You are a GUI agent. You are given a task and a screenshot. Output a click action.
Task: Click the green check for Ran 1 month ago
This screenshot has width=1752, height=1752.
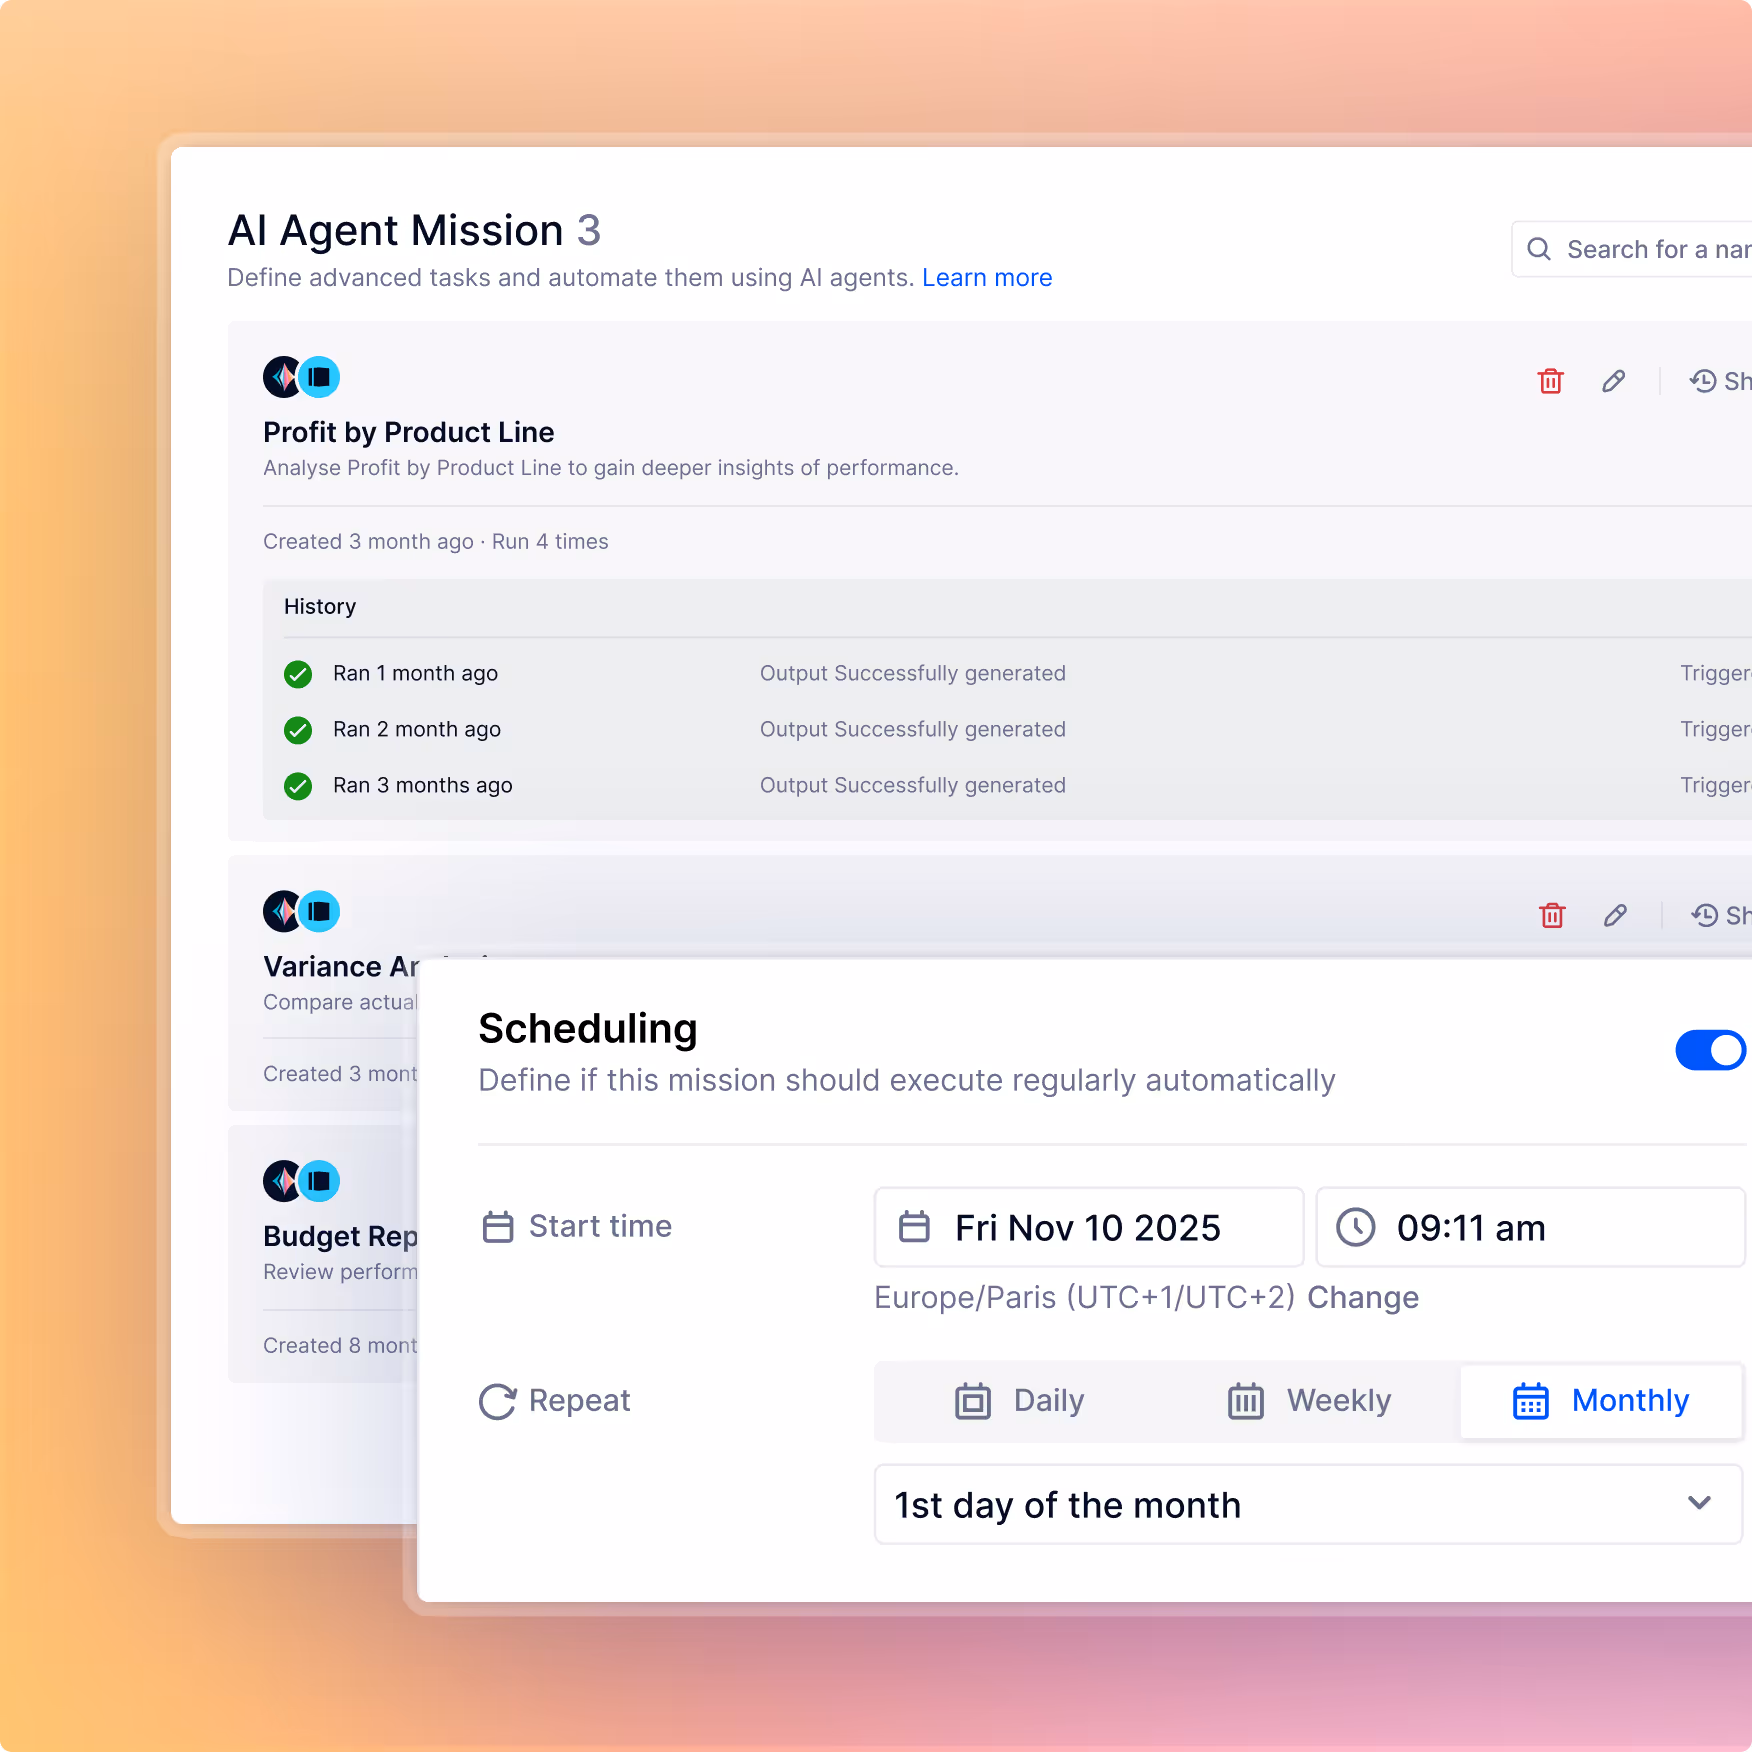[298, 674]
